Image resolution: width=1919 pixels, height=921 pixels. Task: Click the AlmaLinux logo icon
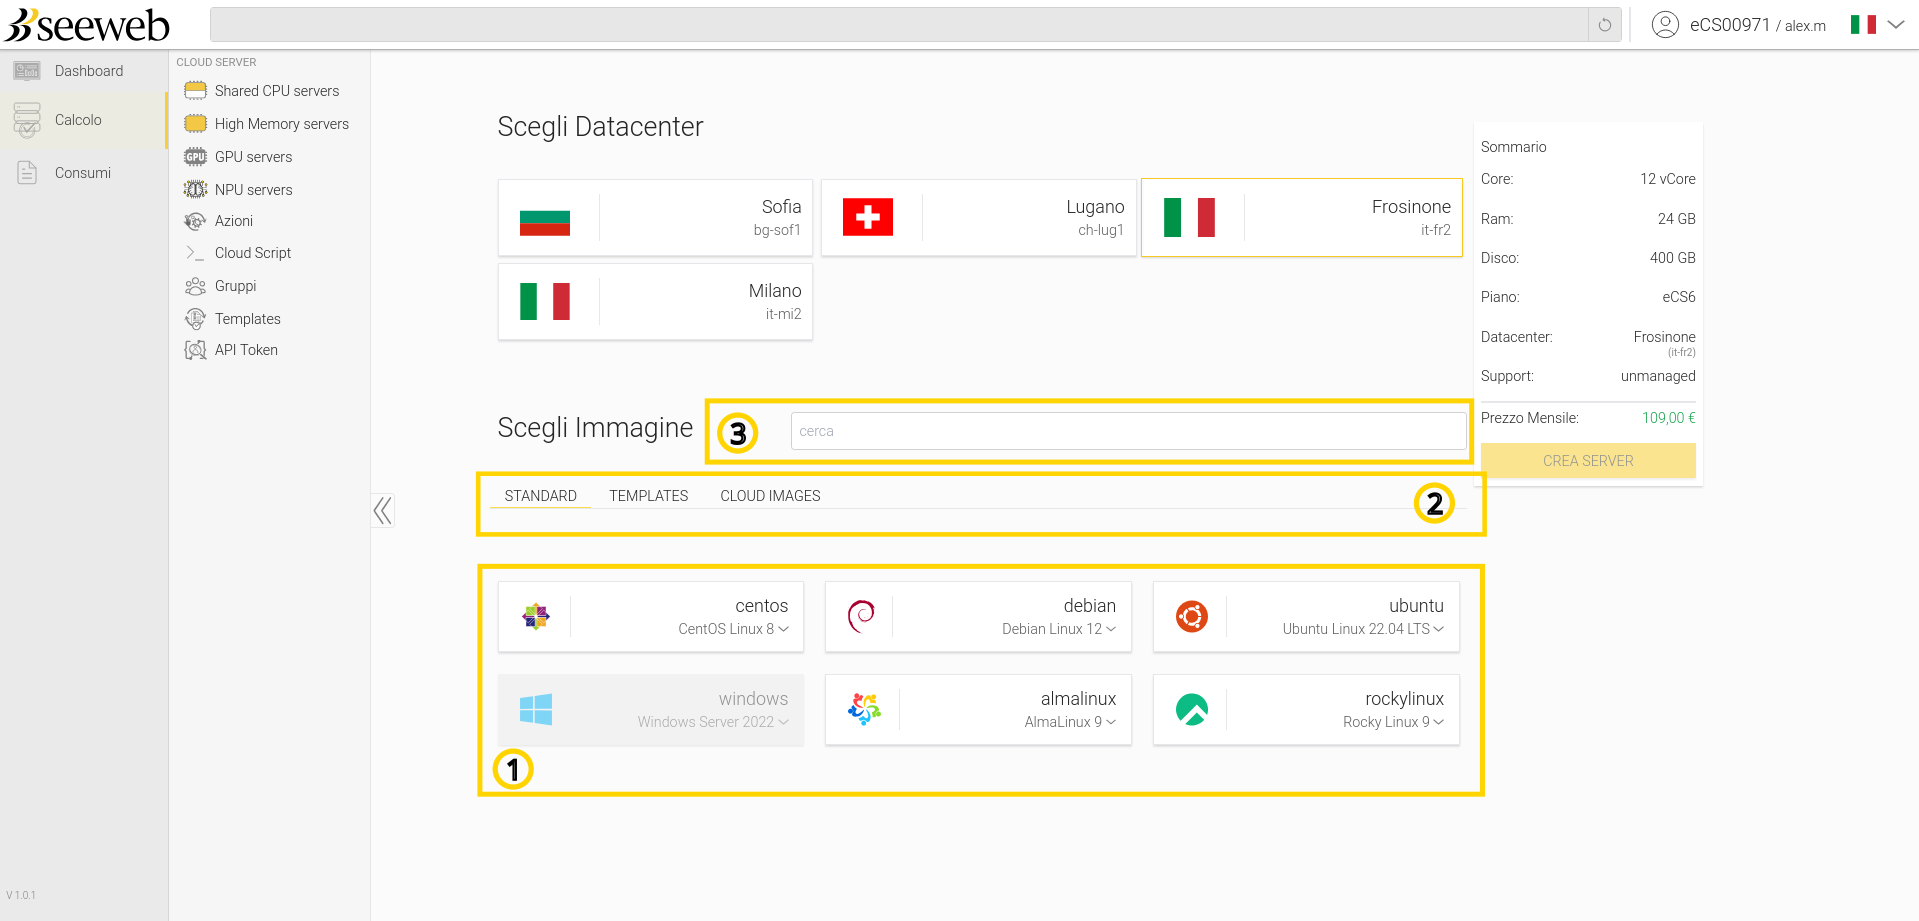click(x=864, y=710)
